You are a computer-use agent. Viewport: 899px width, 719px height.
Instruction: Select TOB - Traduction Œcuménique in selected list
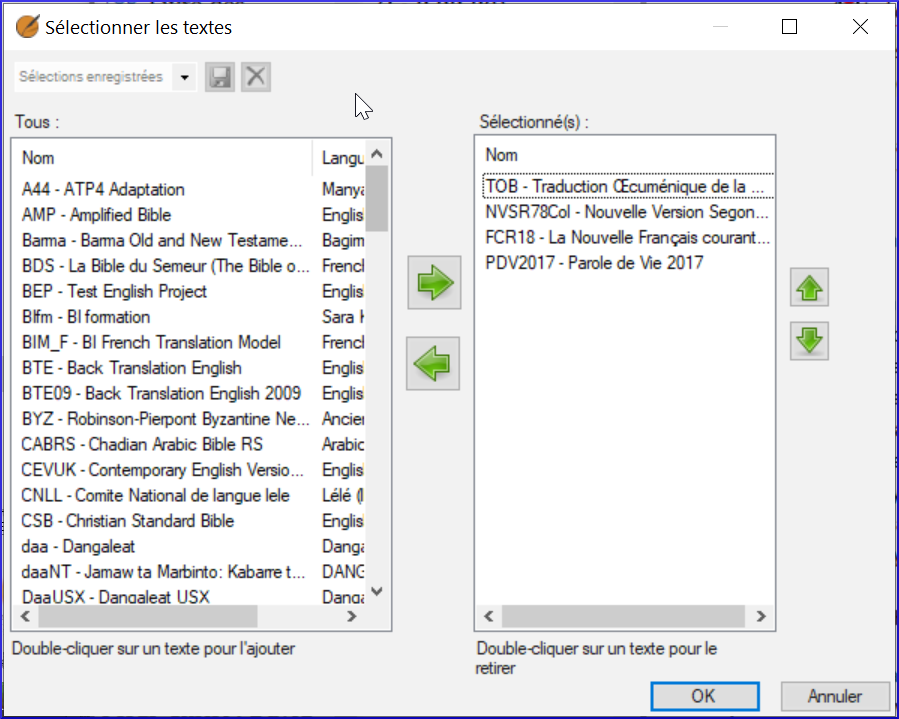628,186
